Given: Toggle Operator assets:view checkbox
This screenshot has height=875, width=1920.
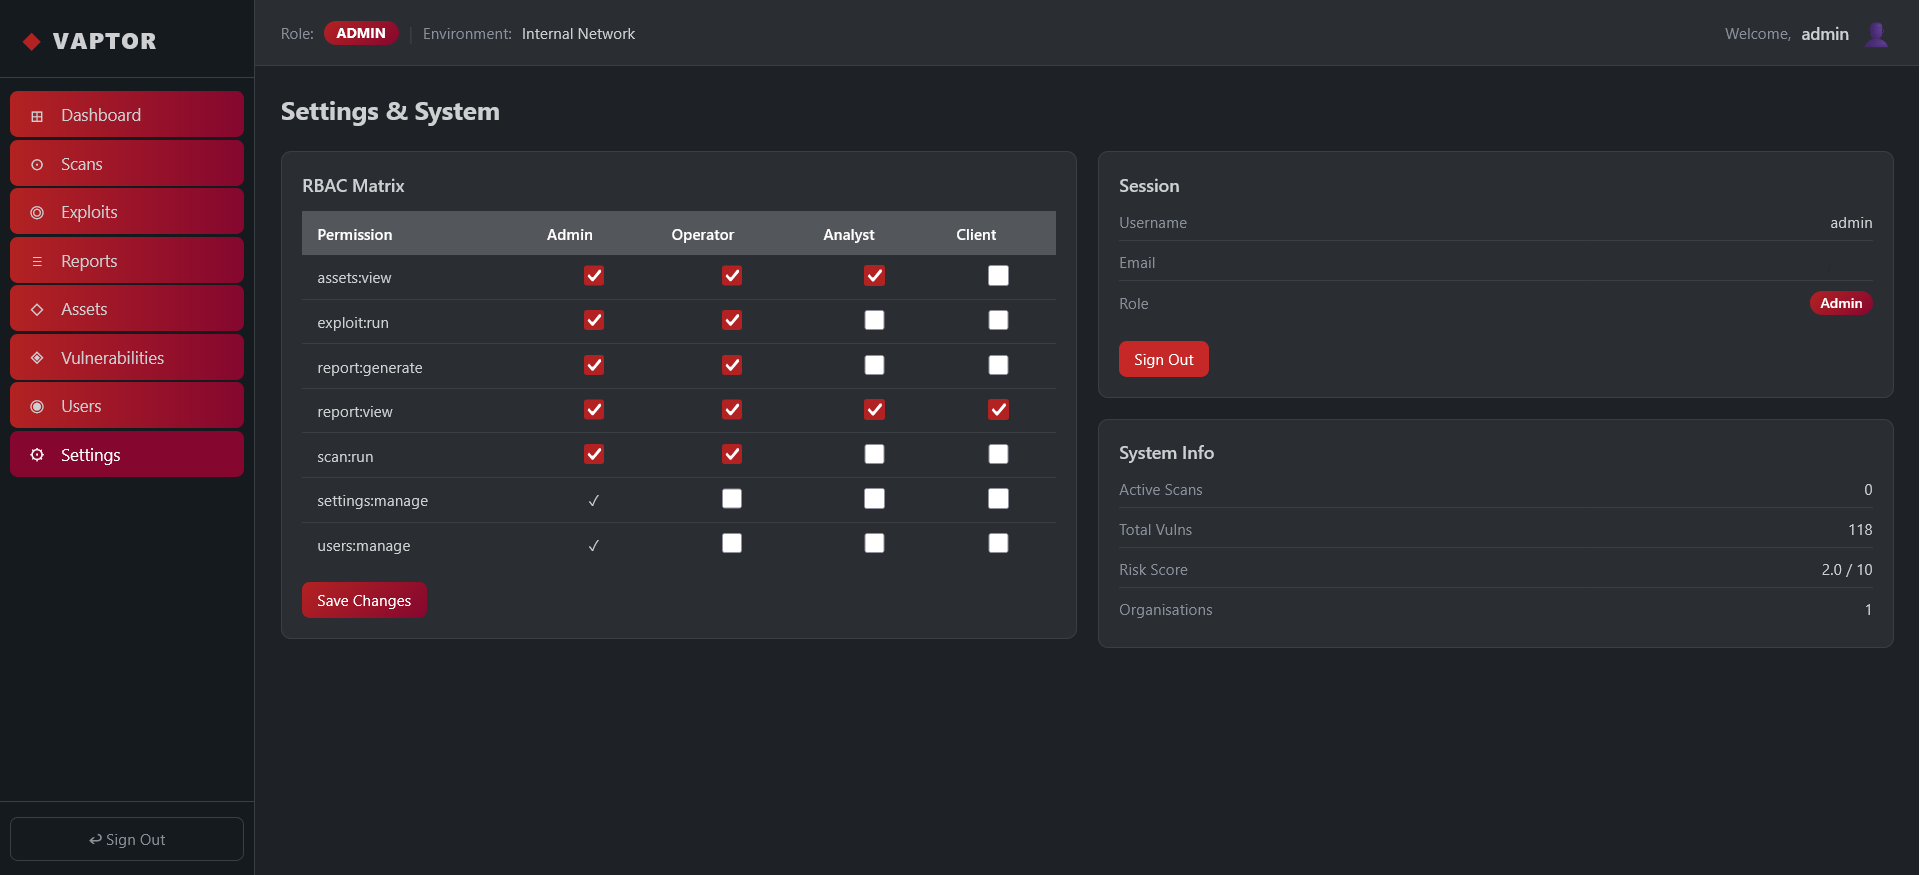Looking at the screenshot, I should [732, 275].
